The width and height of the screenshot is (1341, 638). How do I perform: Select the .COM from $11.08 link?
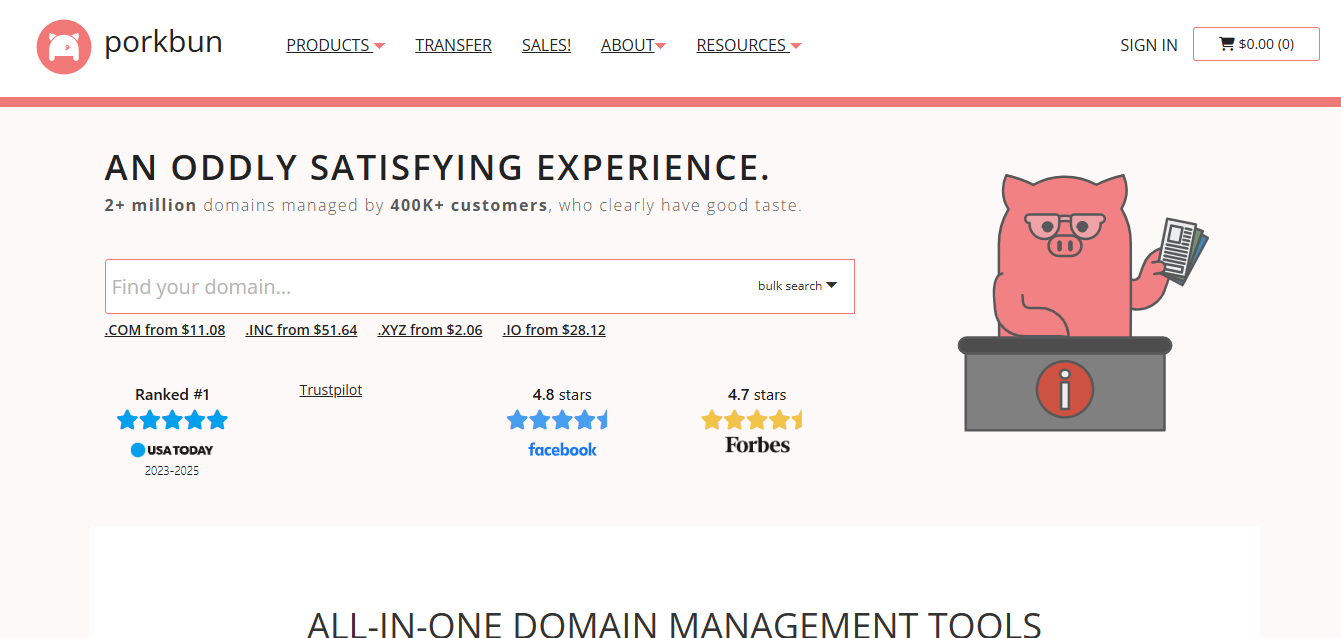[165, 330]
